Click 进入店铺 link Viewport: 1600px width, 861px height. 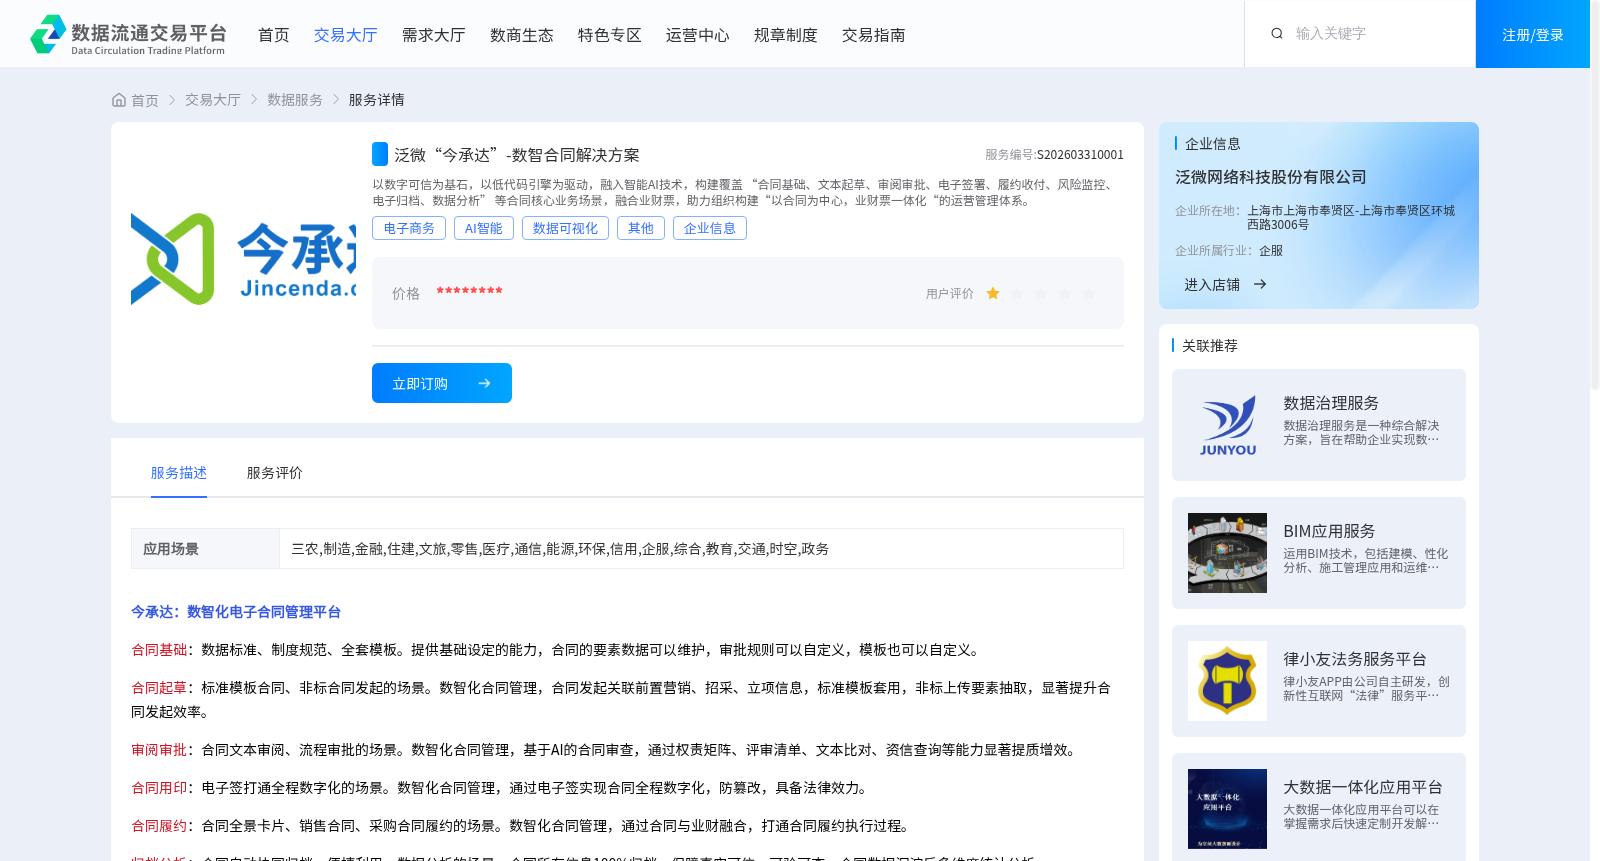point(1212,285)
